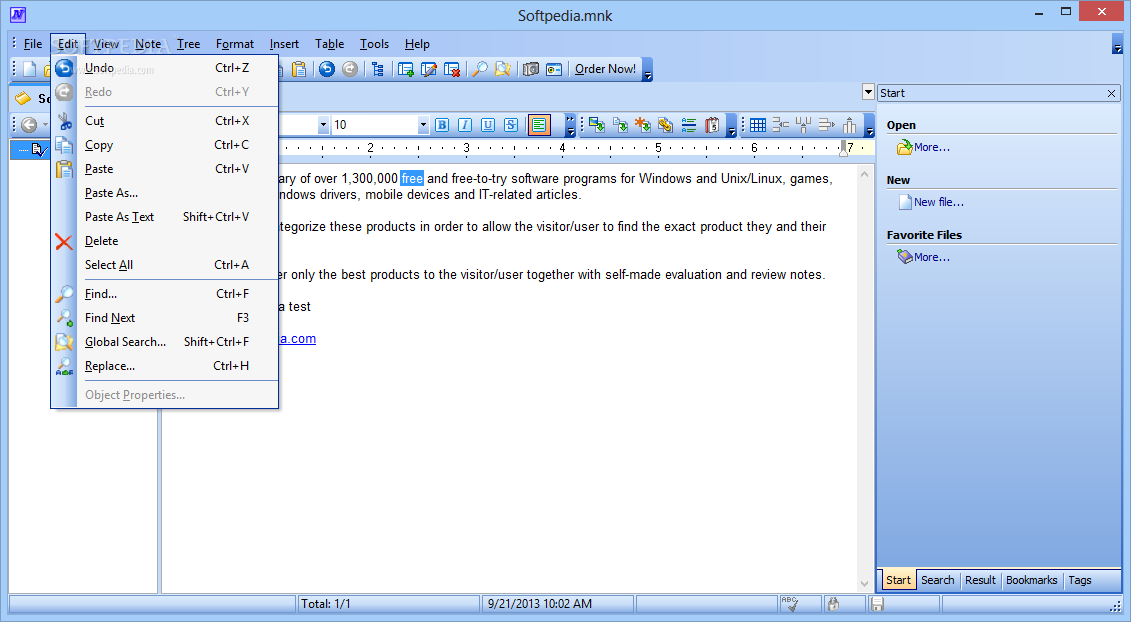
Task: Select Global Search... menu entry
Action: coord(164,342)
